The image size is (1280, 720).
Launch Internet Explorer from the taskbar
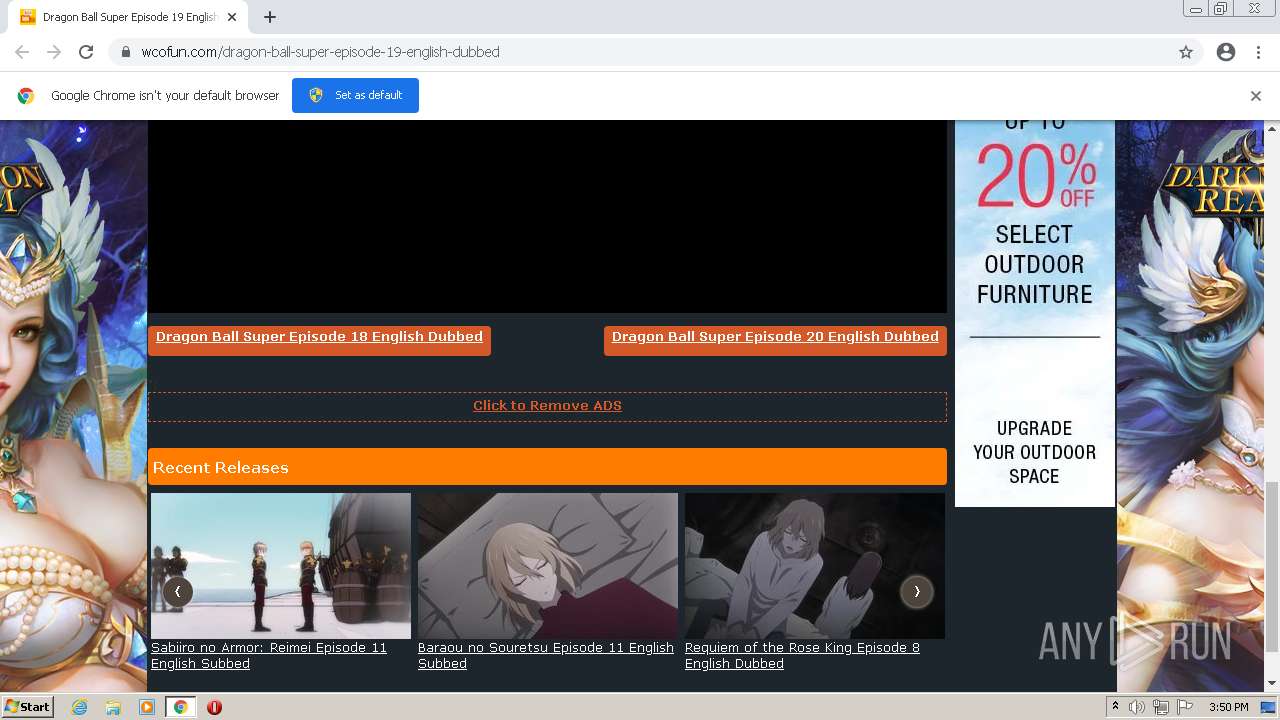click(80, 707)
